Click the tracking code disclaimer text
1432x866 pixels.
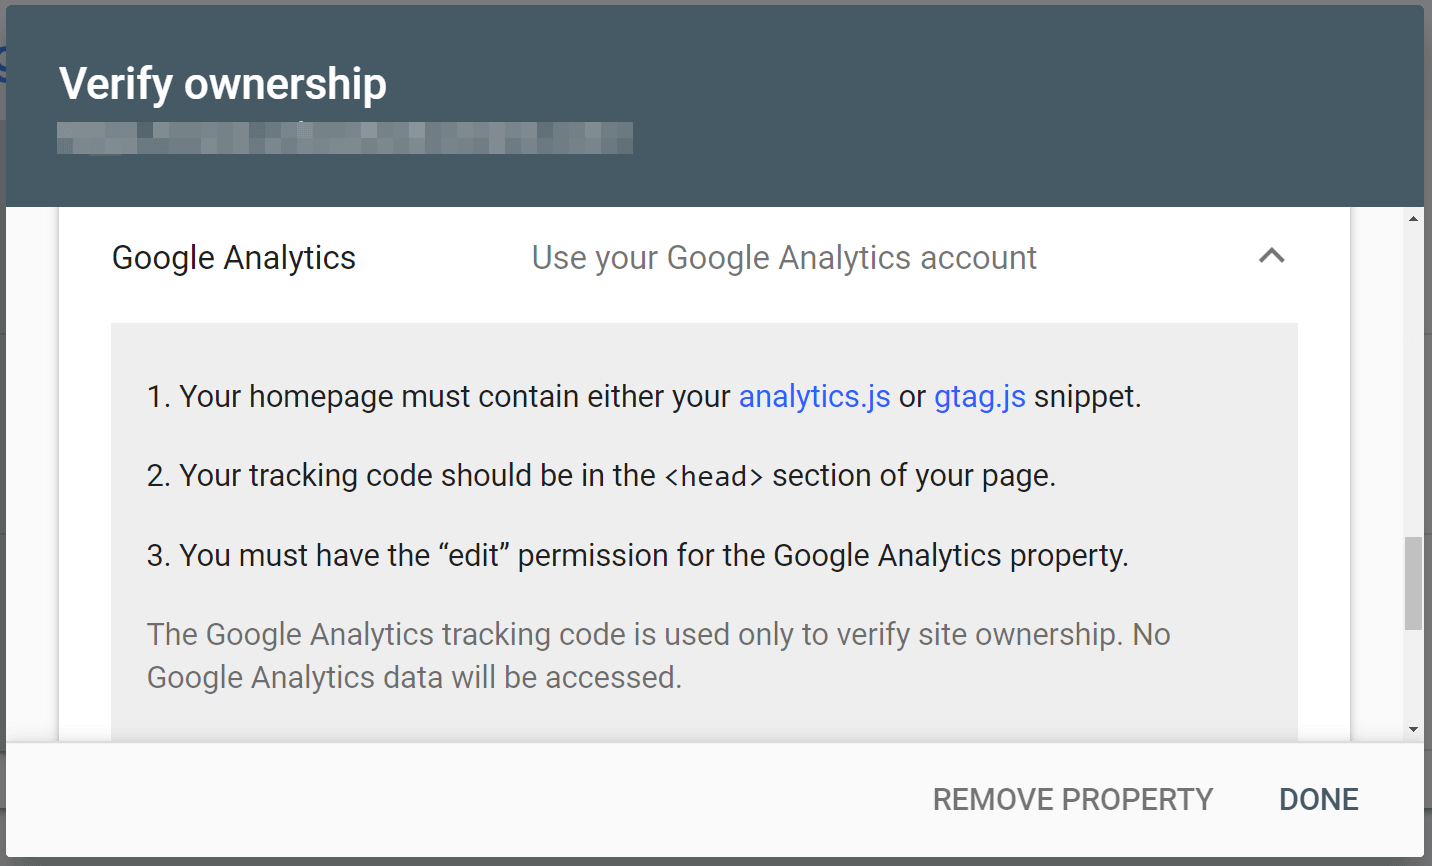pos(658,655)
